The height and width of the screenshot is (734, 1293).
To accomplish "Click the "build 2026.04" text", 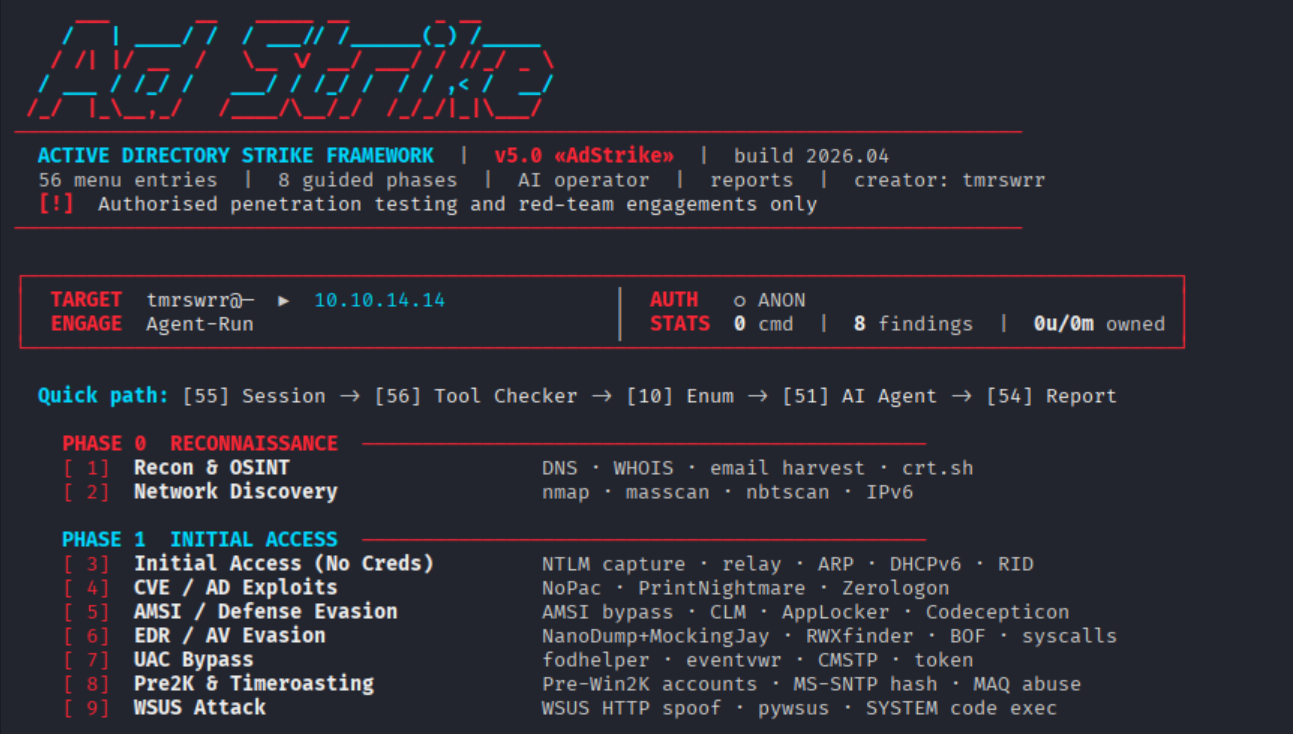I will (811, 156).
